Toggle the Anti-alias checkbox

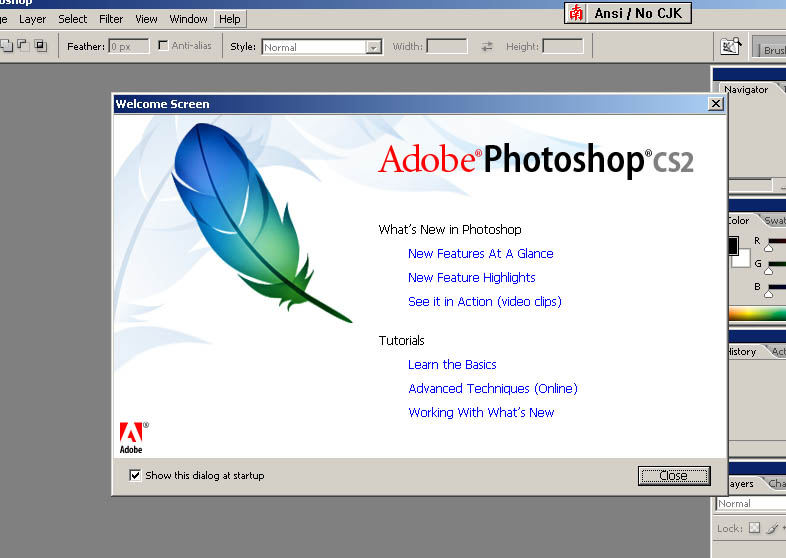(163, 45)
